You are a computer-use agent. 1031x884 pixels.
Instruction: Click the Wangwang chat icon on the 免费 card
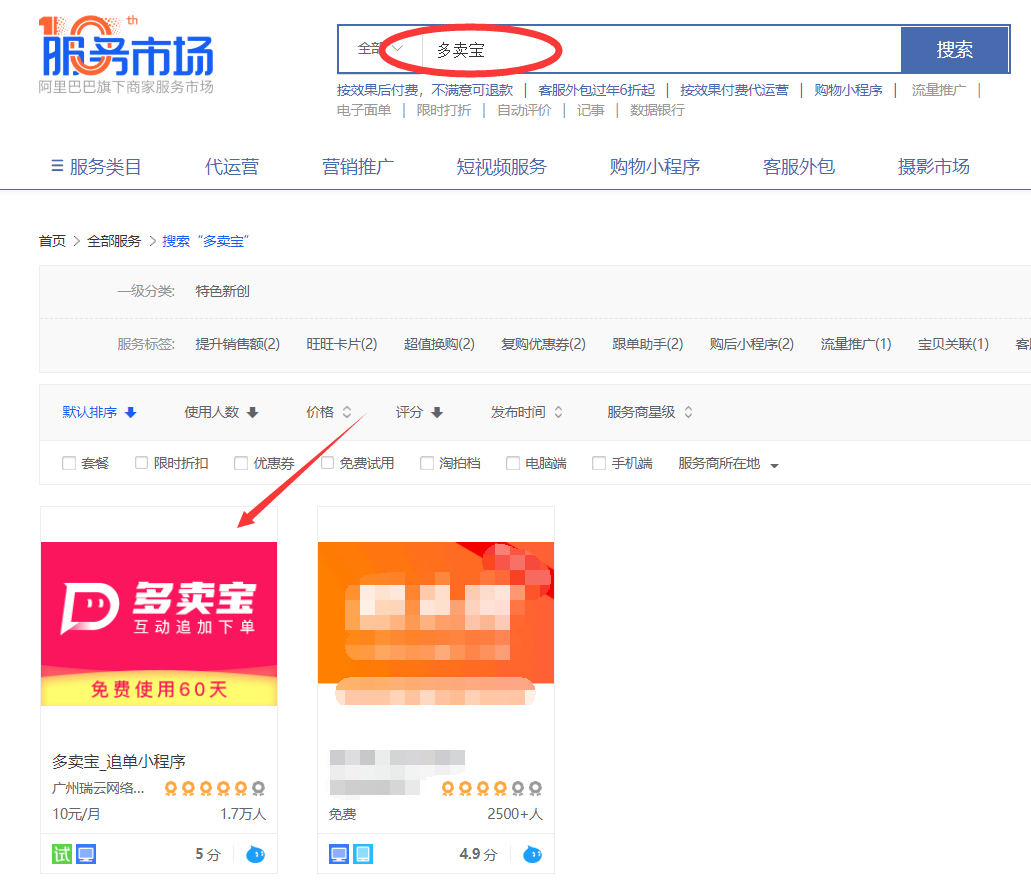(532, 854)
